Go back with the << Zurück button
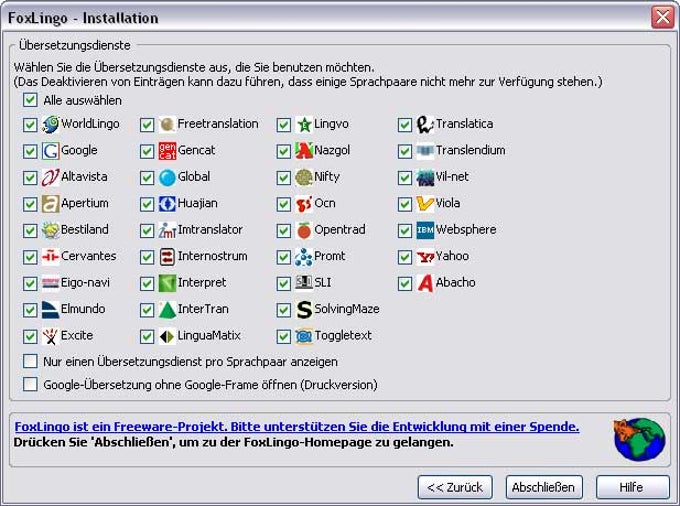The image size is (680, 506). [x=455, y=487]
